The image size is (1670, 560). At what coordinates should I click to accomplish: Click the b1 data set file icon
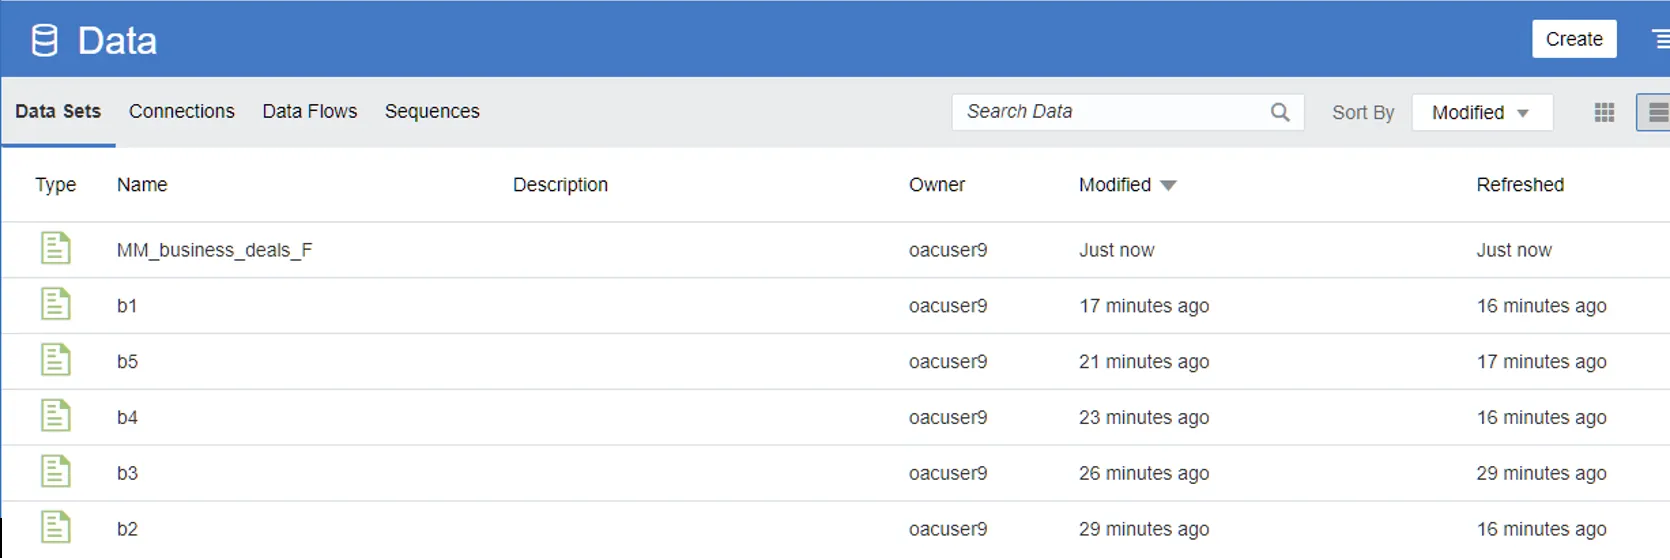tap(56, 304)
